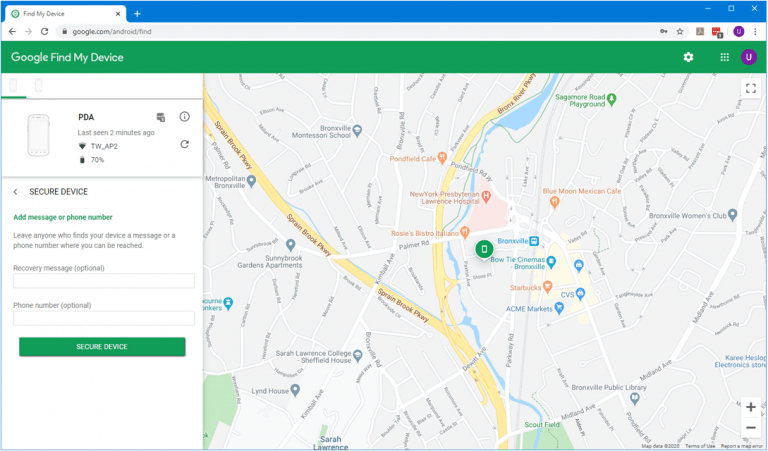Viewport: 768px width, 451px height.
Task: Select the ACME Markets map pin
Action: pos(559,308)
